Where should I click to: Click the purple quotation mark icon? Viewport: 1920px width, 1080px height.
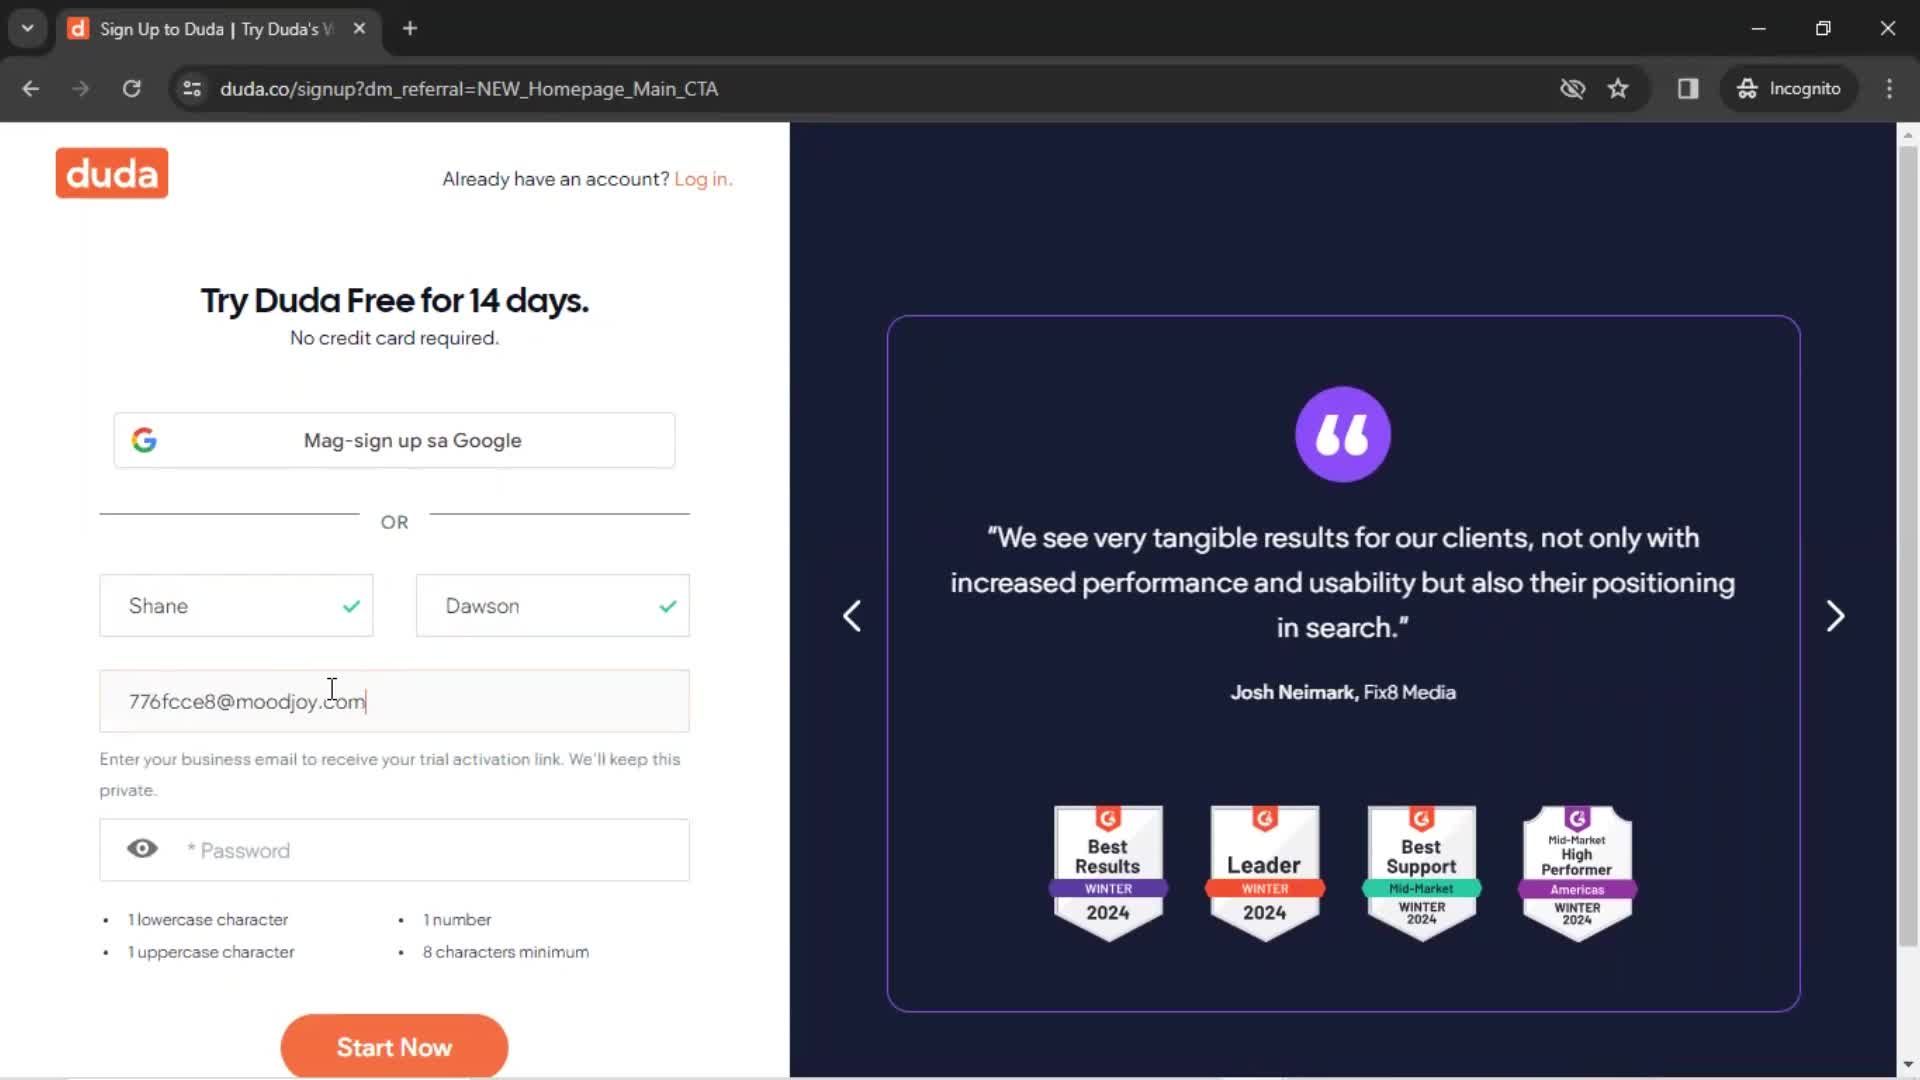click(x=1342, y=434)
